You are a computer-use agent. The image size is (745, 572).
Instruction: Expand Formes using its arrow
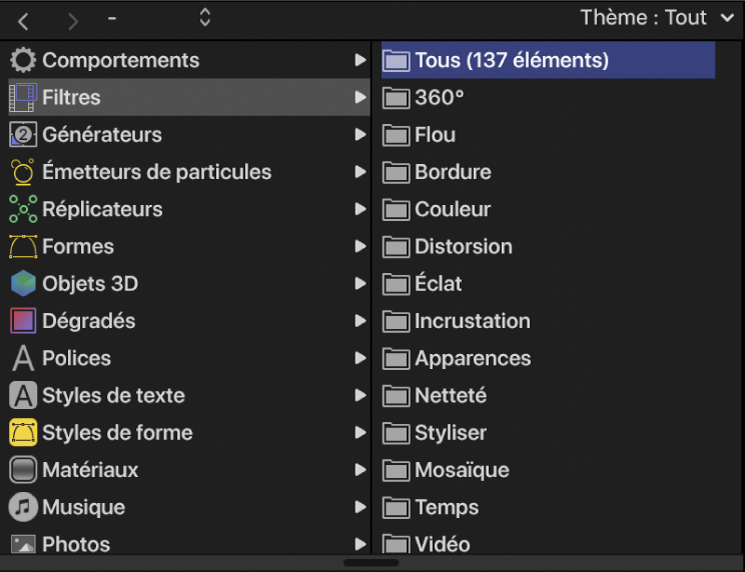point(361,246)
